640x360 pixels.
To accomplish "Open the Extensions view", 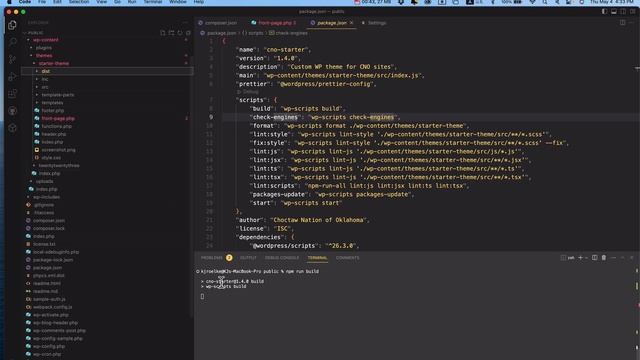I will coord(12,93).
